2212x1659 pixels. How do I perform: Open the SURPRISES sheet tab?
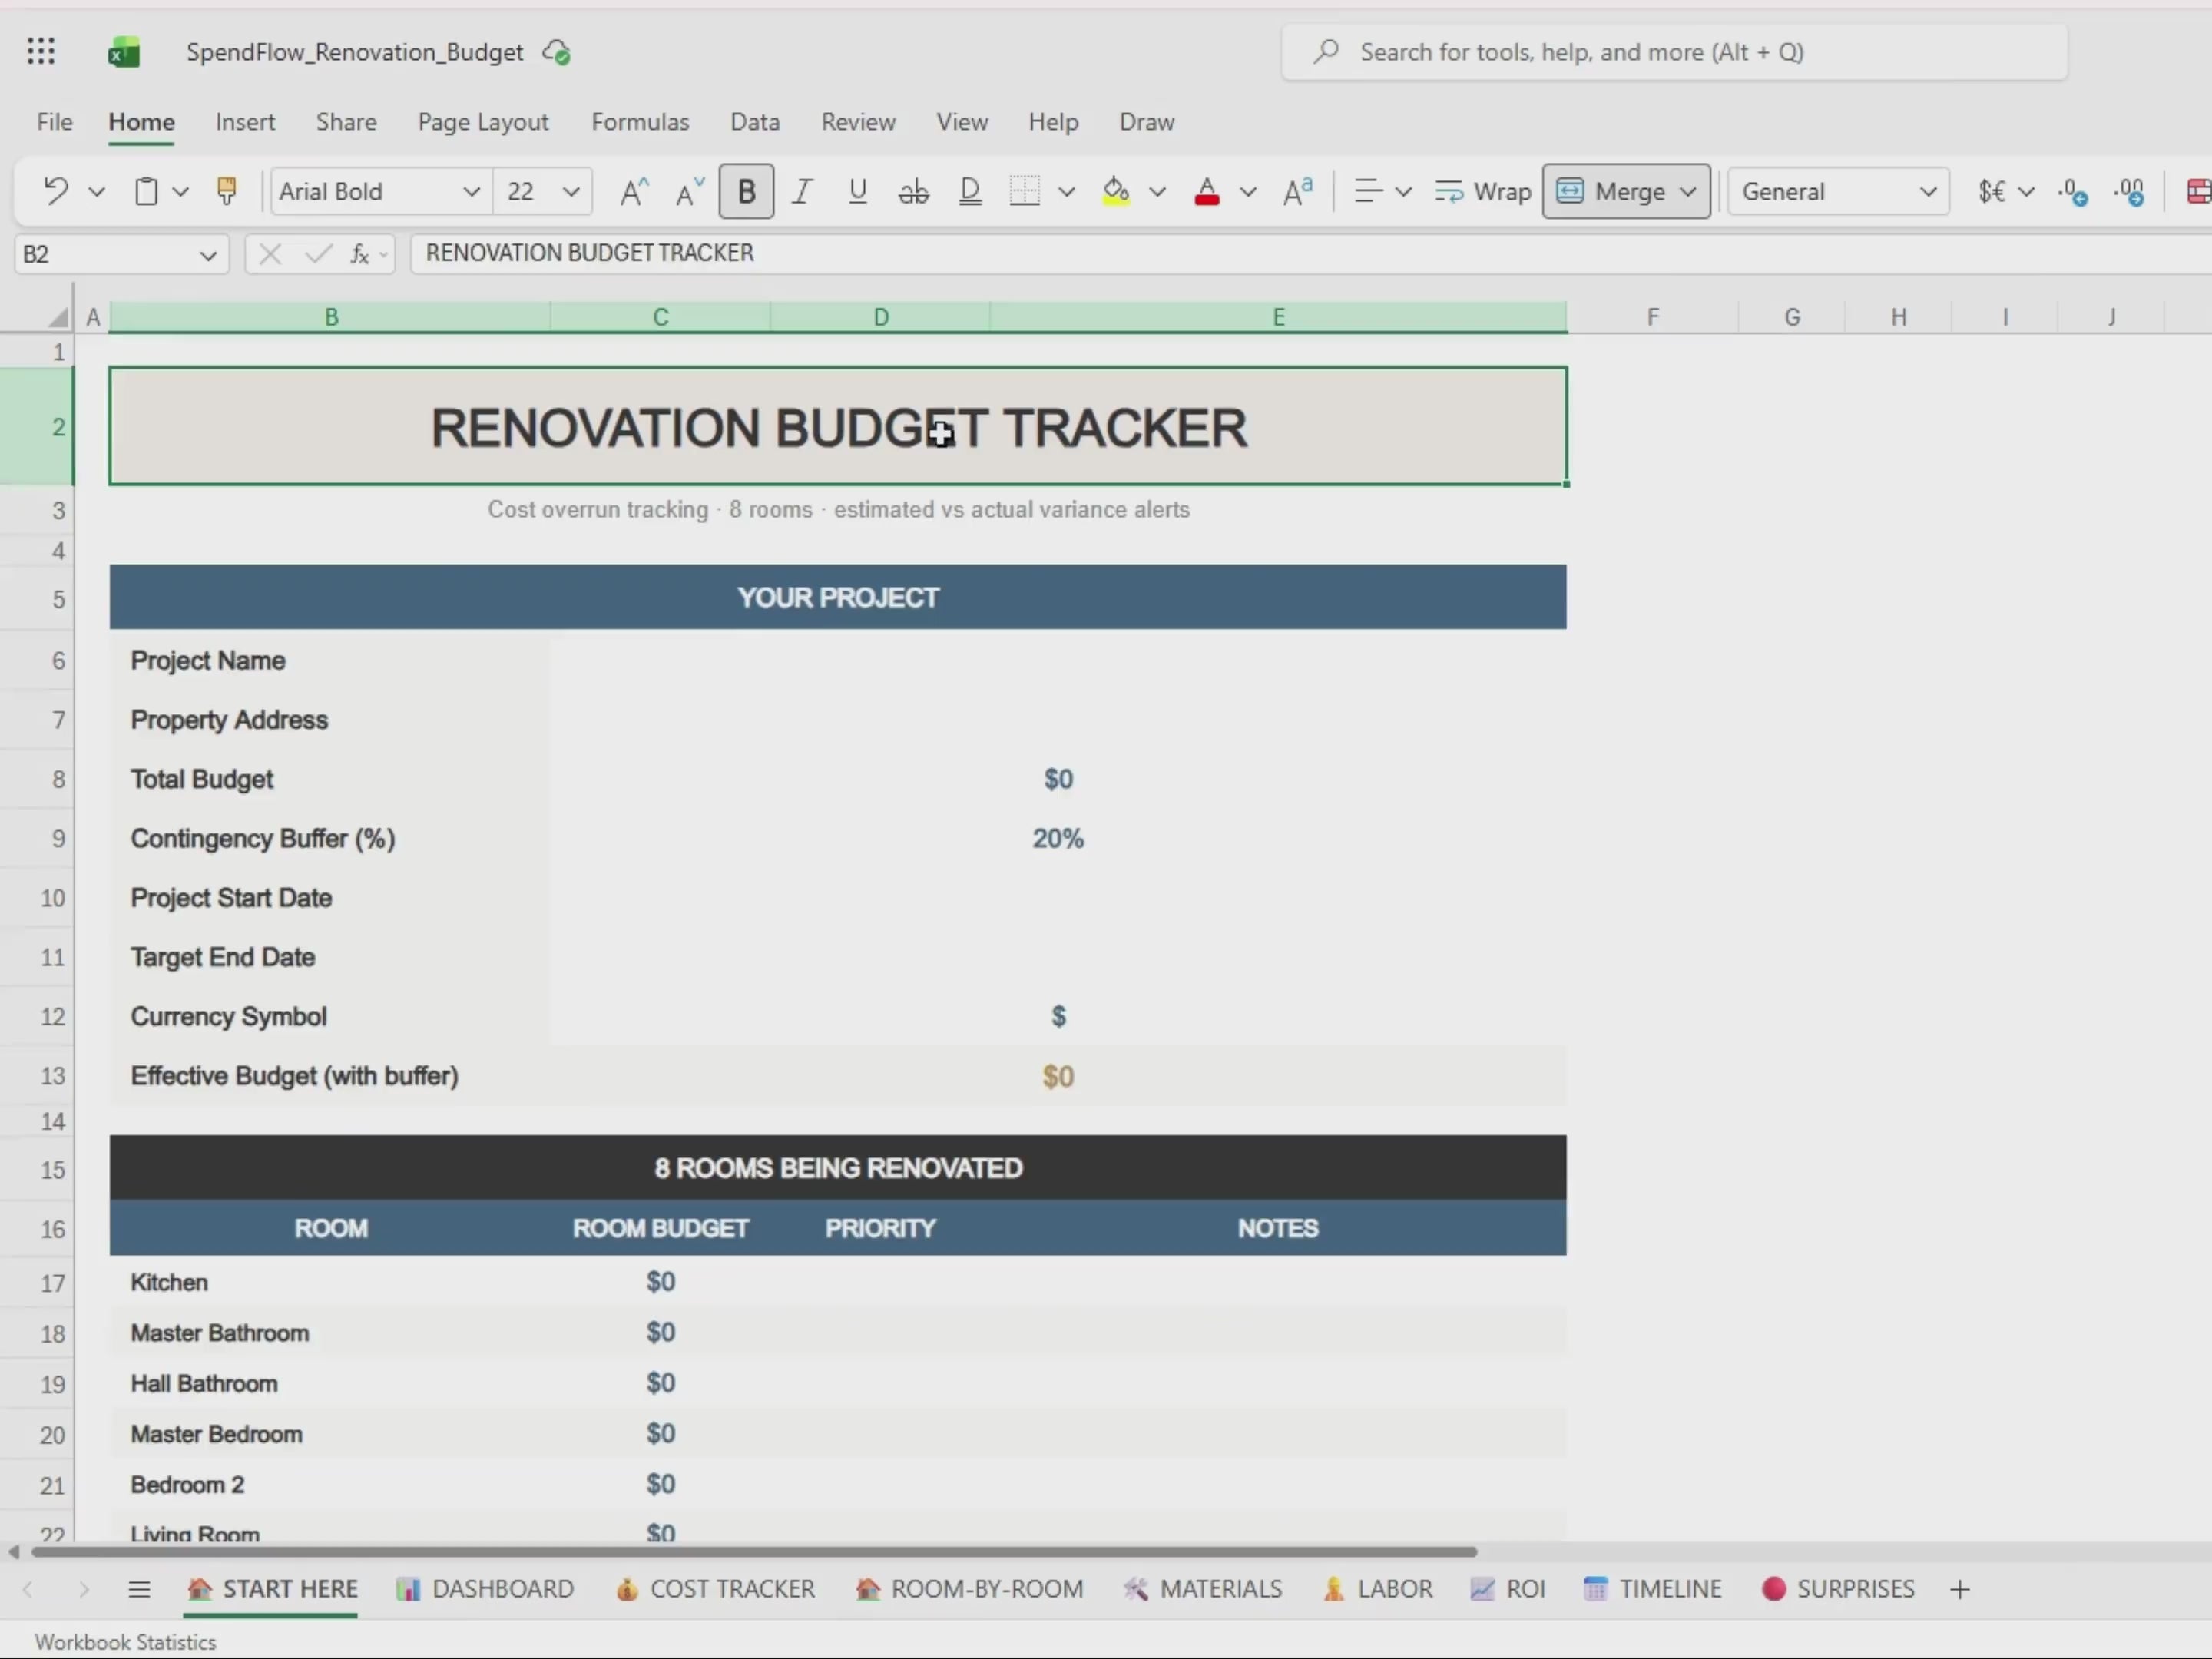pos(1838,1589)
